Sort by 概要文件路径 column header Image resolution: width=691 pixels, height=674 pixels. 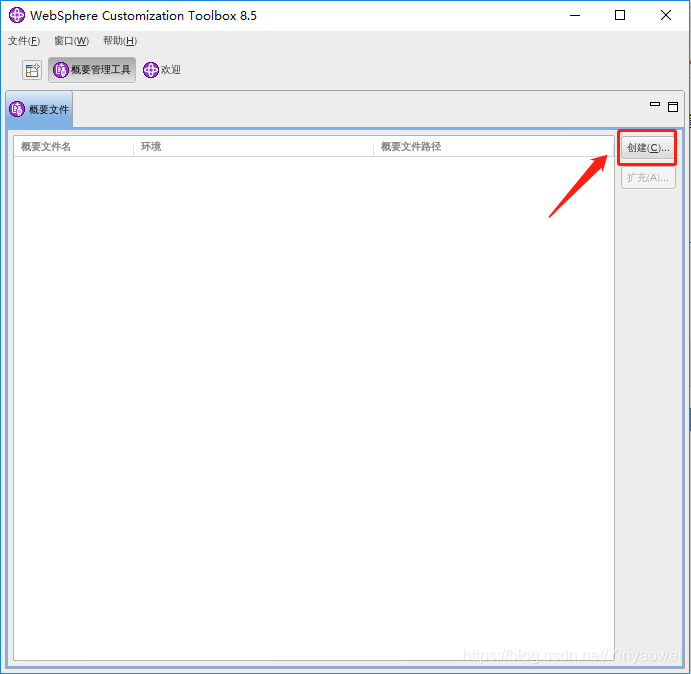click(494, 146)
